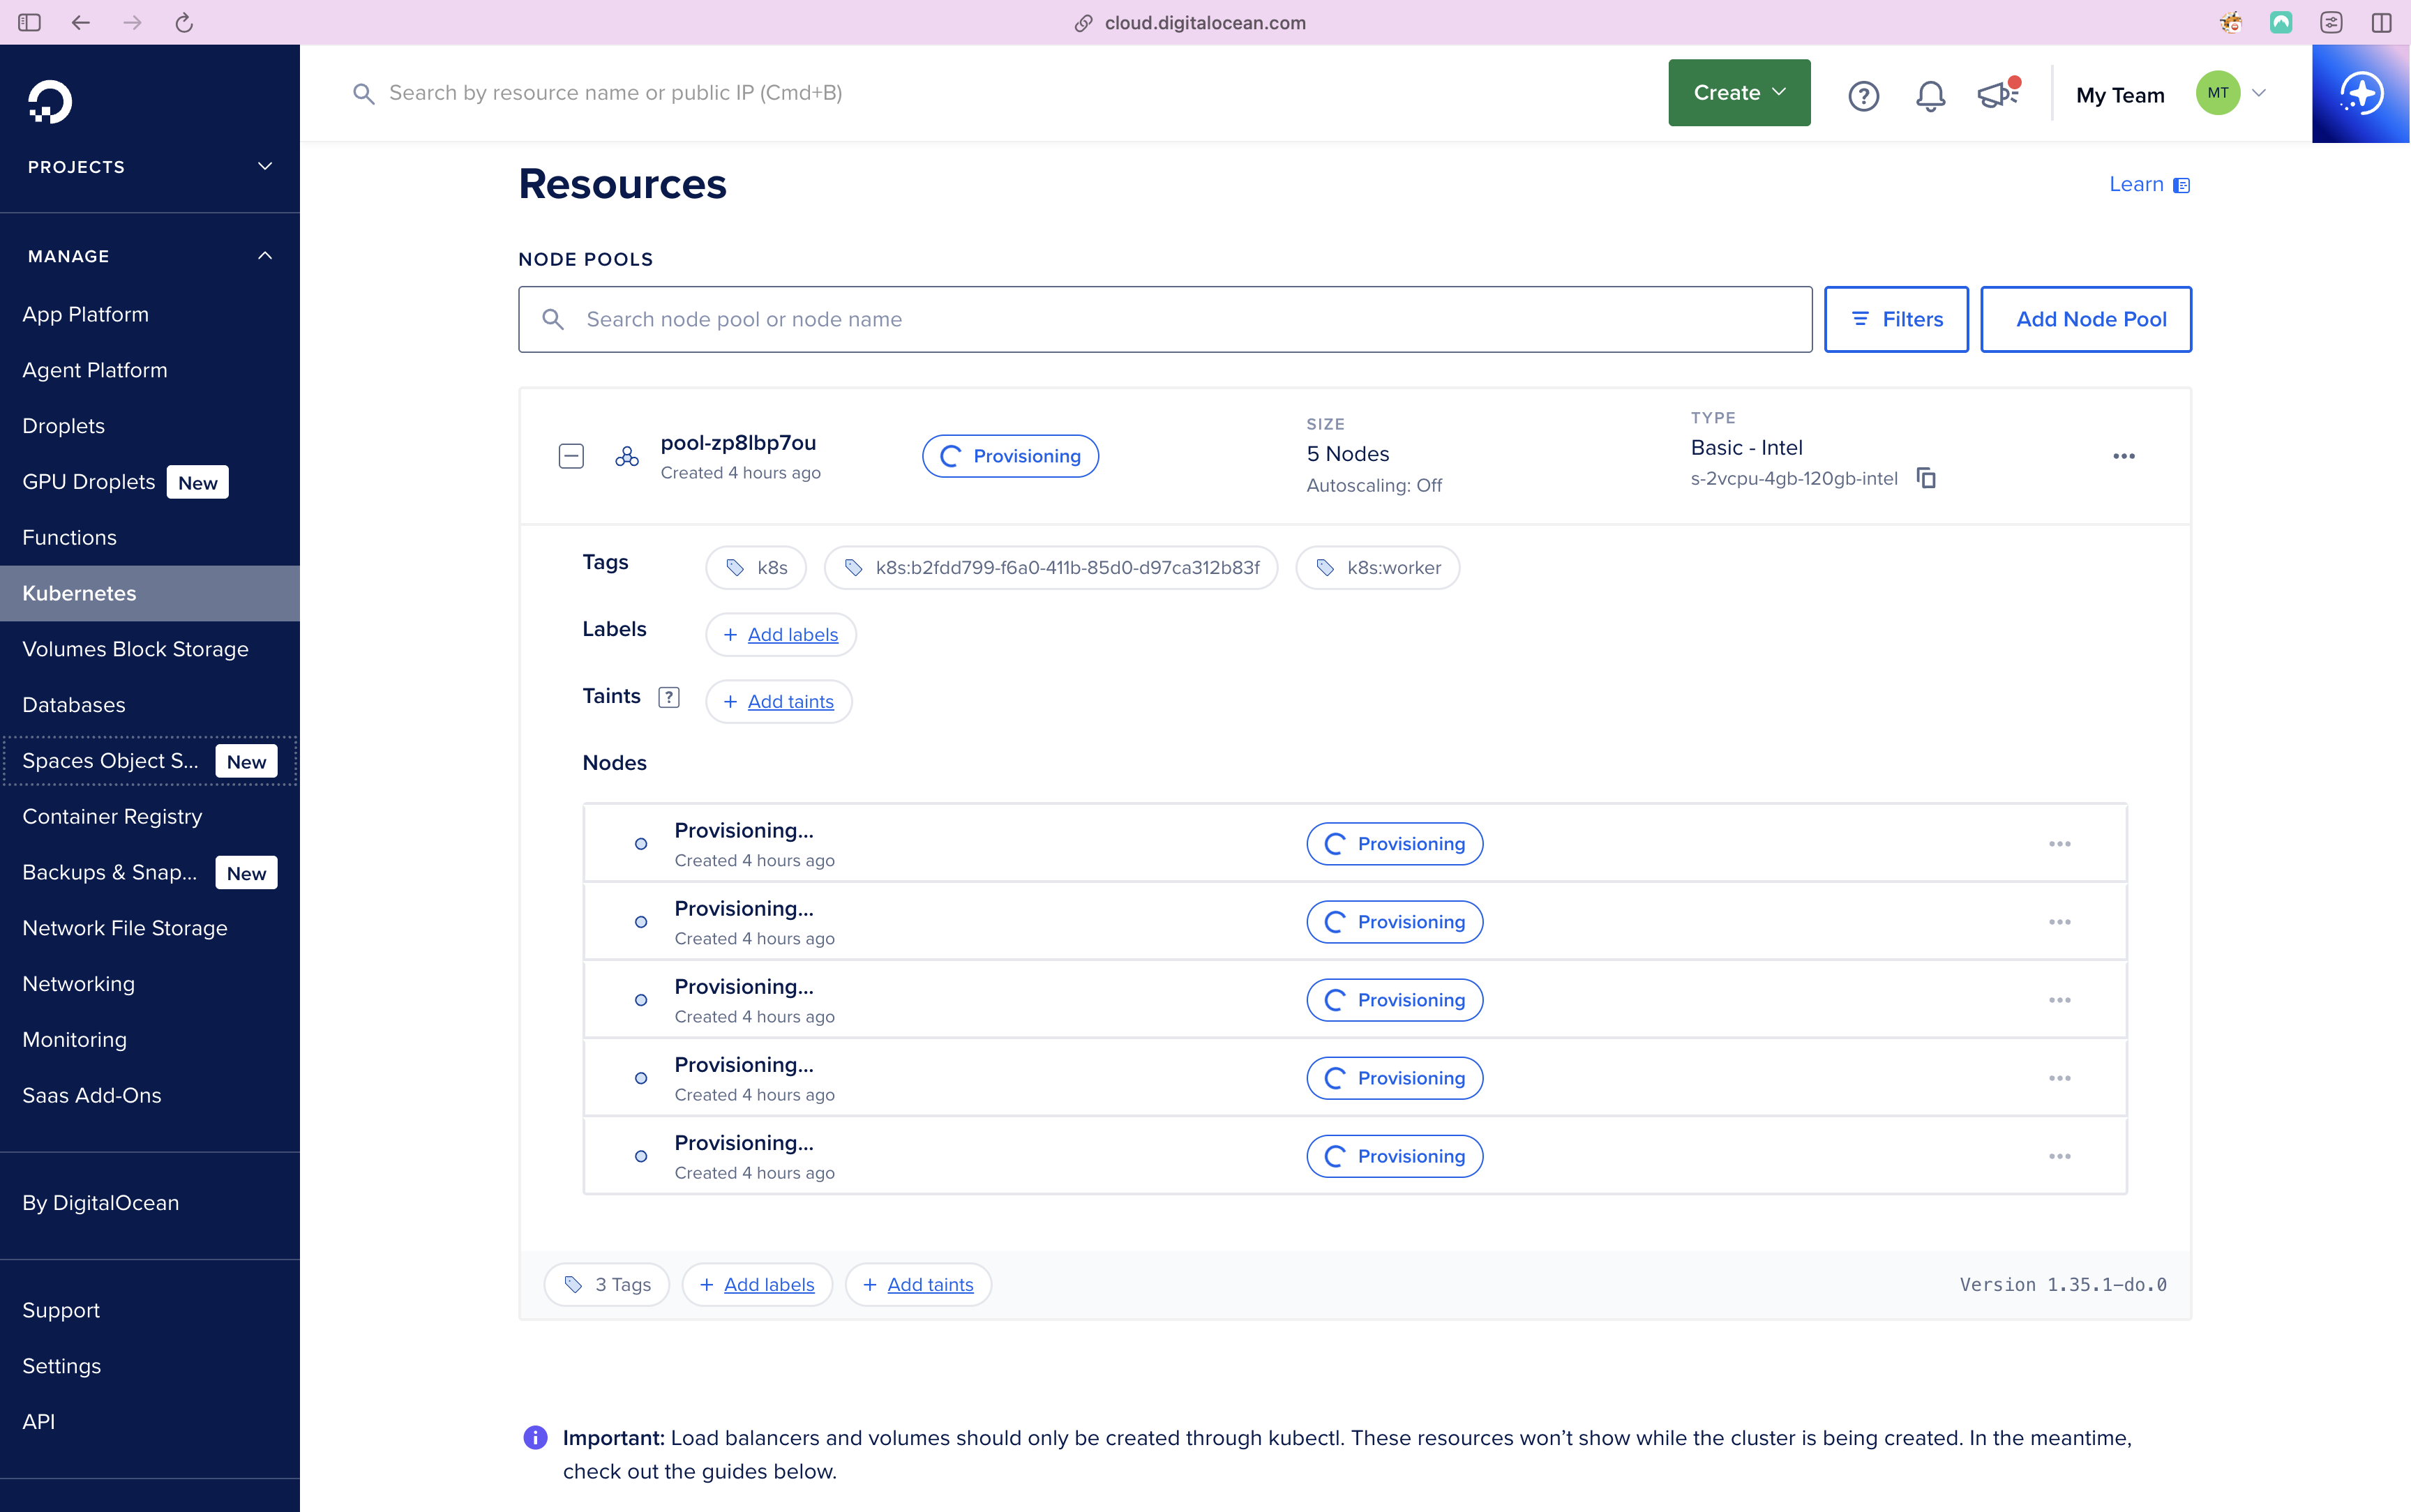Focus the node pool search field
The height and width of the screenshot is (1512, 2411).
1165,319
